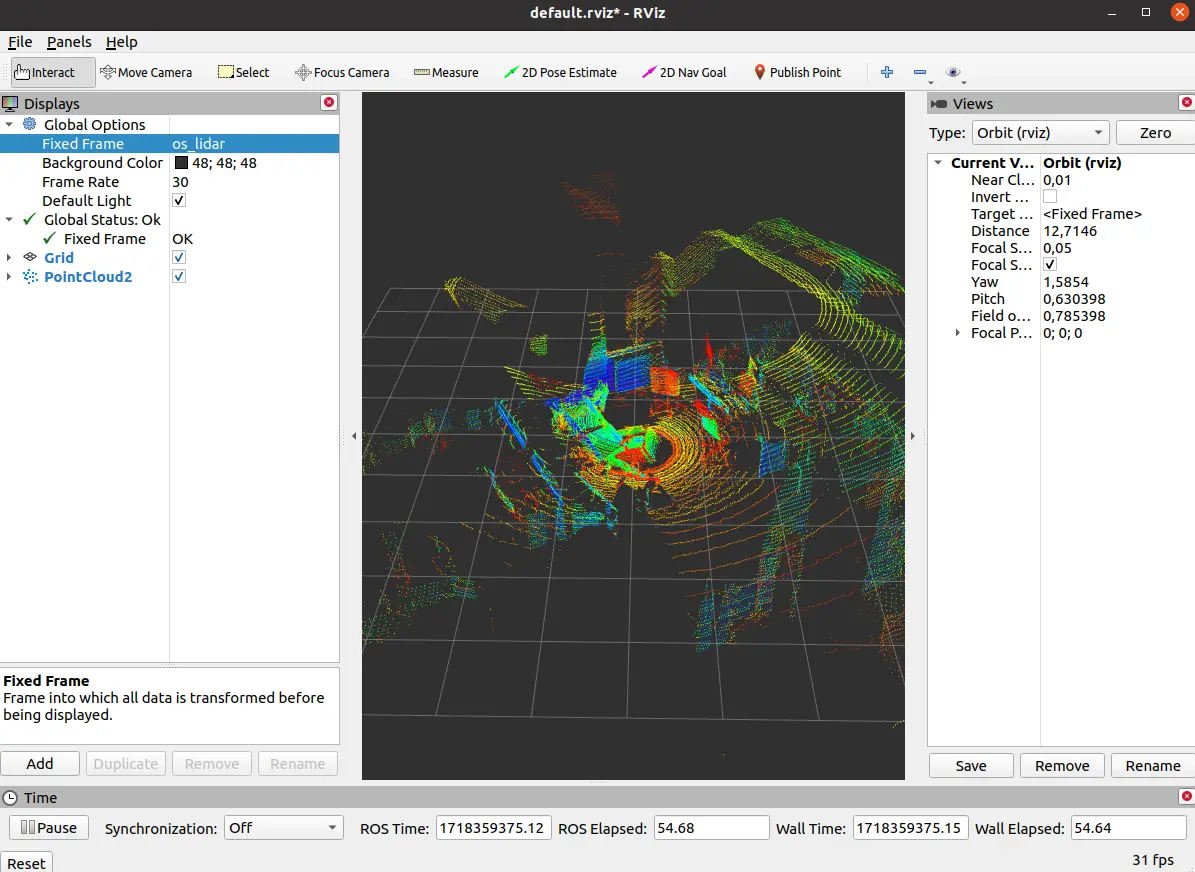Click the Add display button
The height and width of the screenshot is (872, 1195).
40,764
